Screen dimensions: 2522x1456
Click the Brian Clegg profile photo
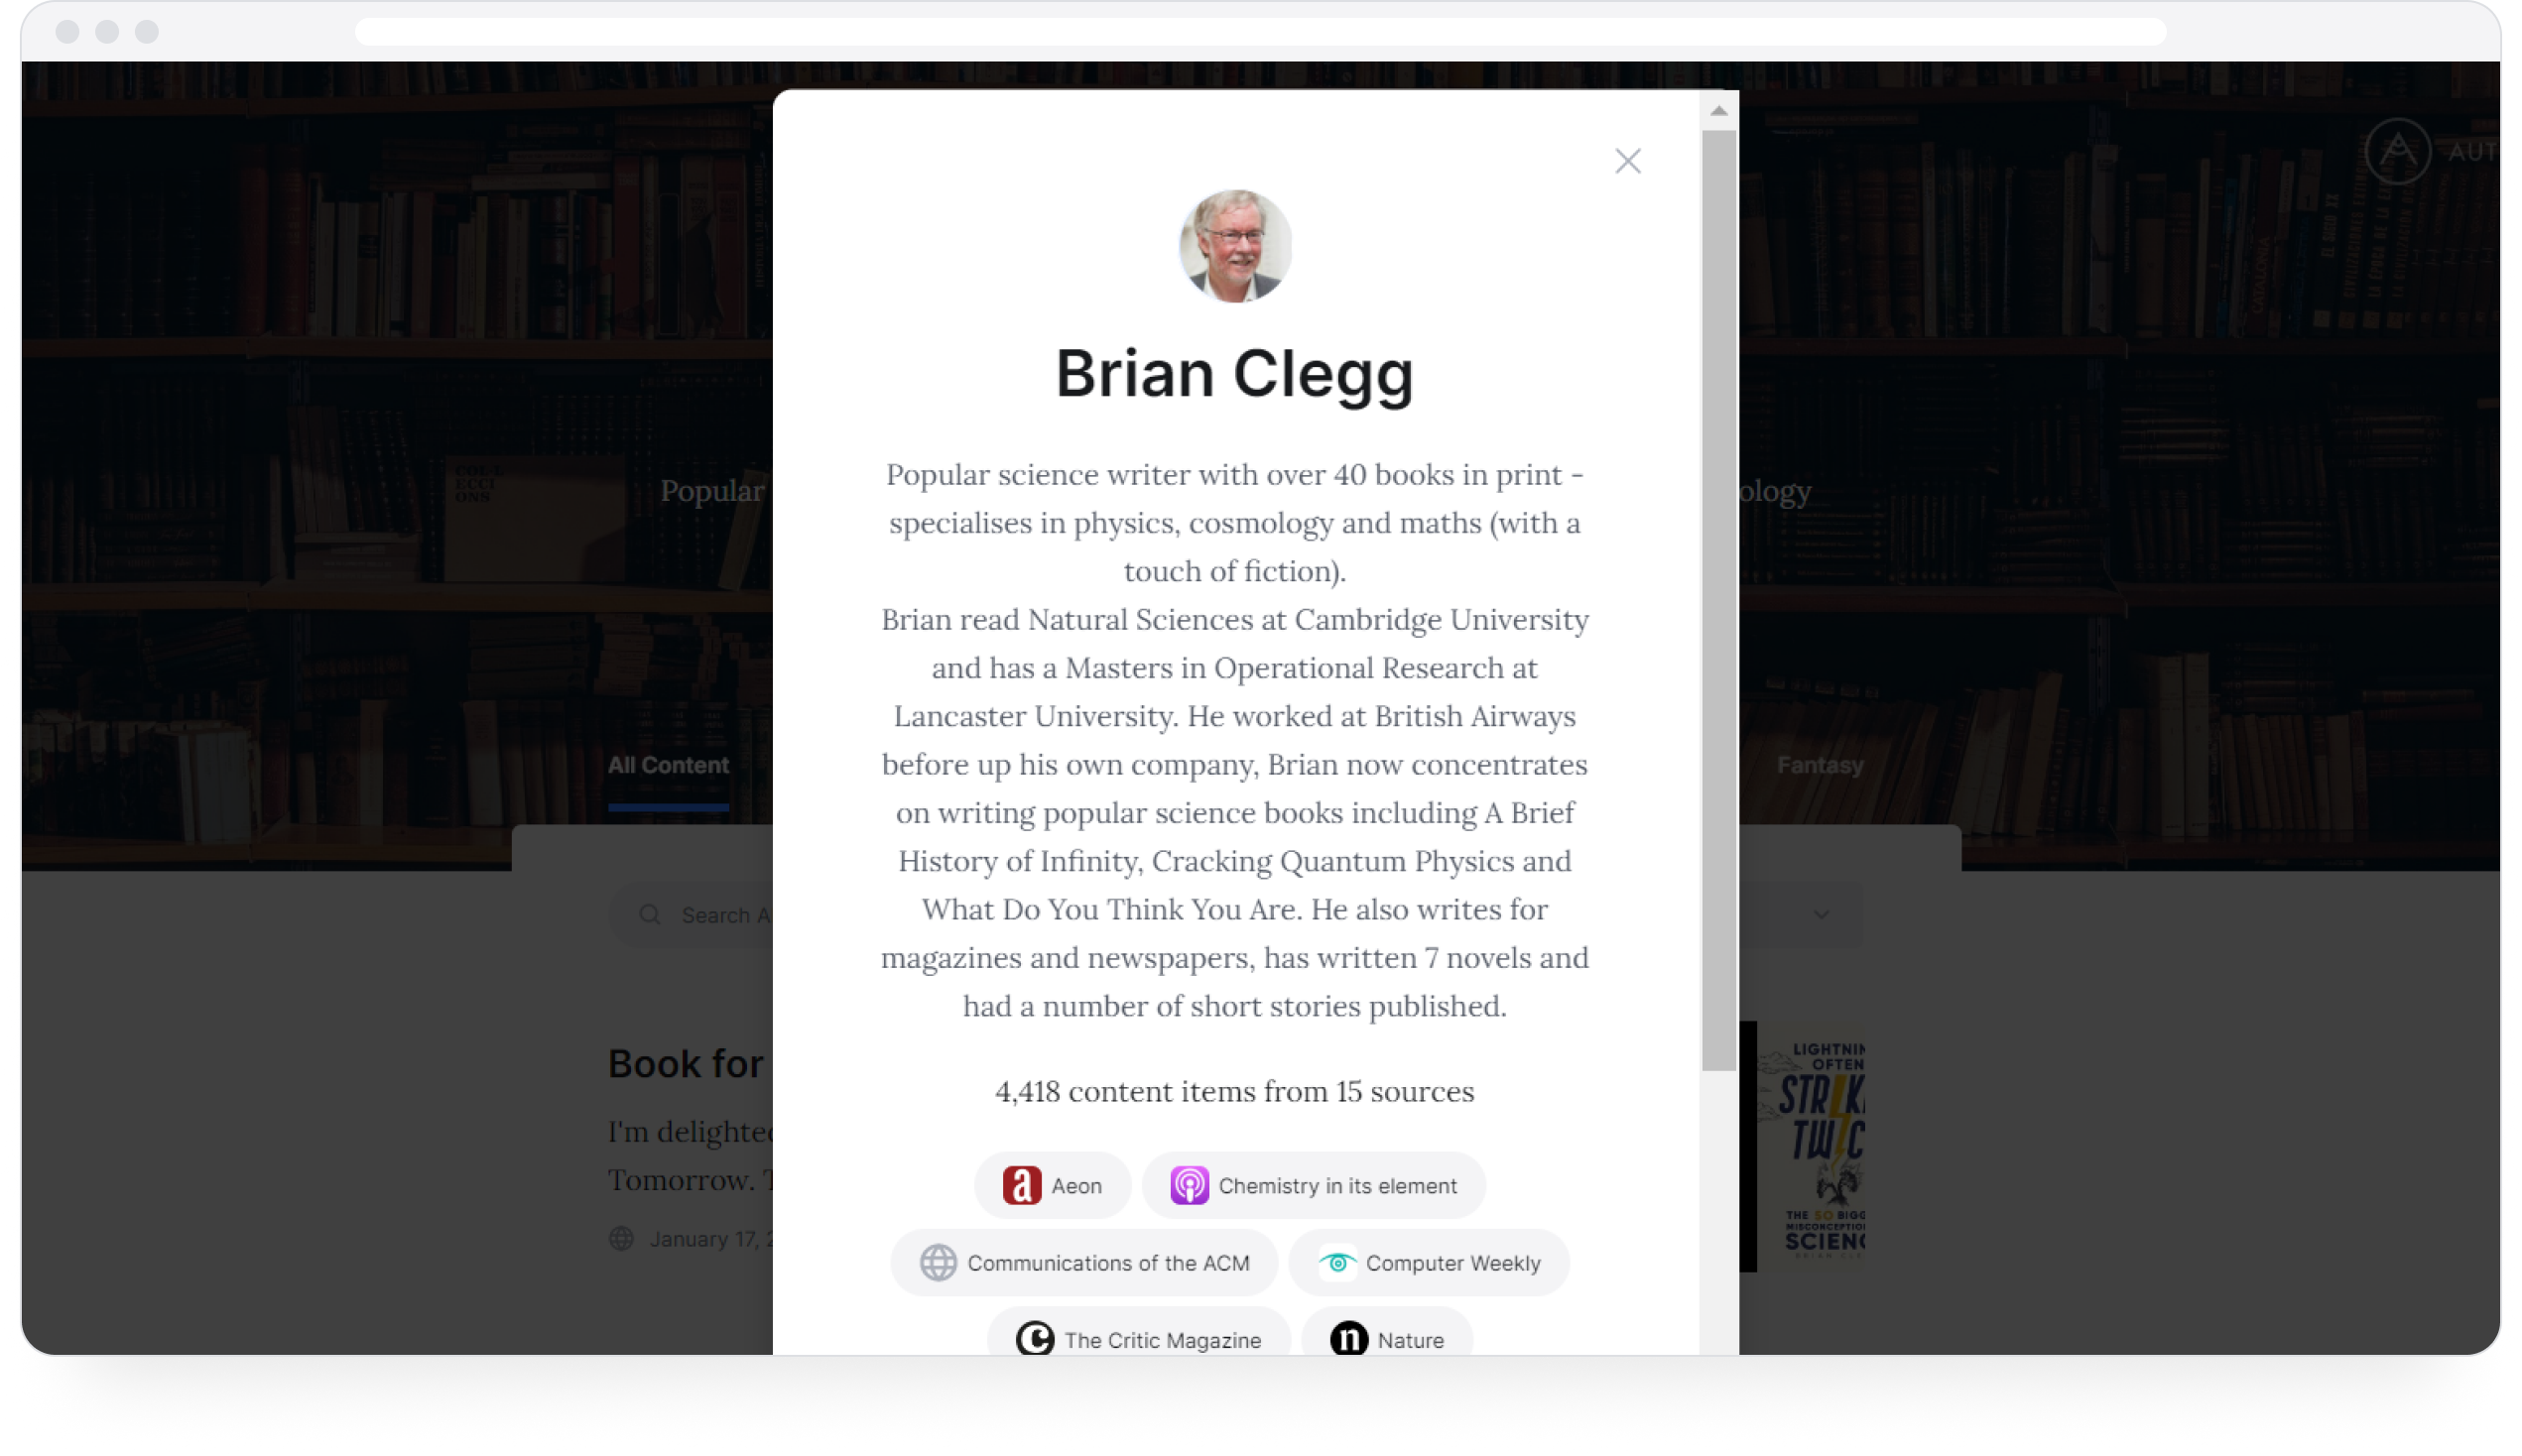[1234, 248]
